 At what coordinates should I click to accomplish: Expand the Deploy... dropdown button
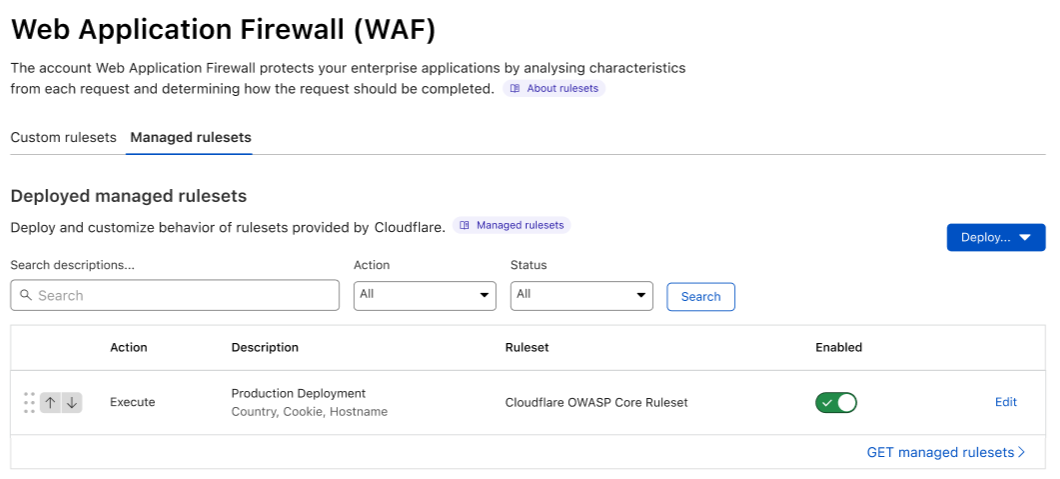(995, 237)
